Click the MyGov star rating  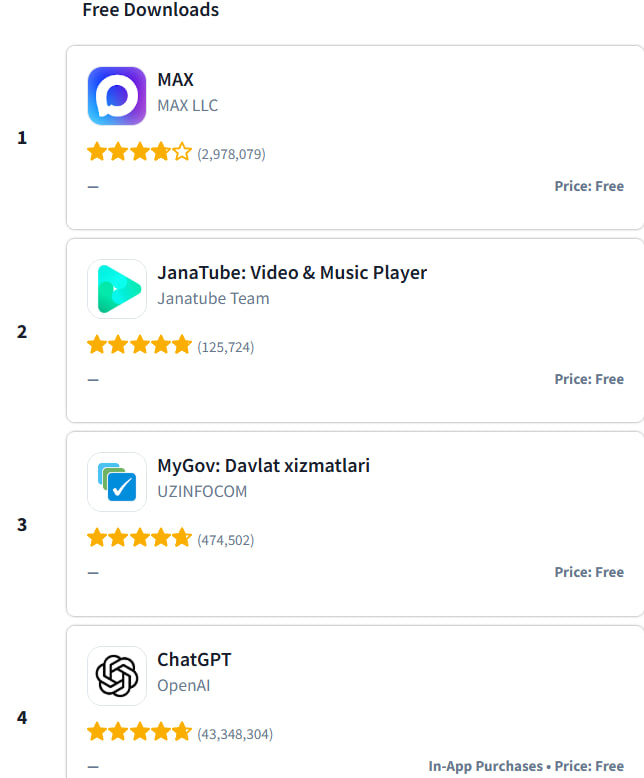tap(139, 539)
